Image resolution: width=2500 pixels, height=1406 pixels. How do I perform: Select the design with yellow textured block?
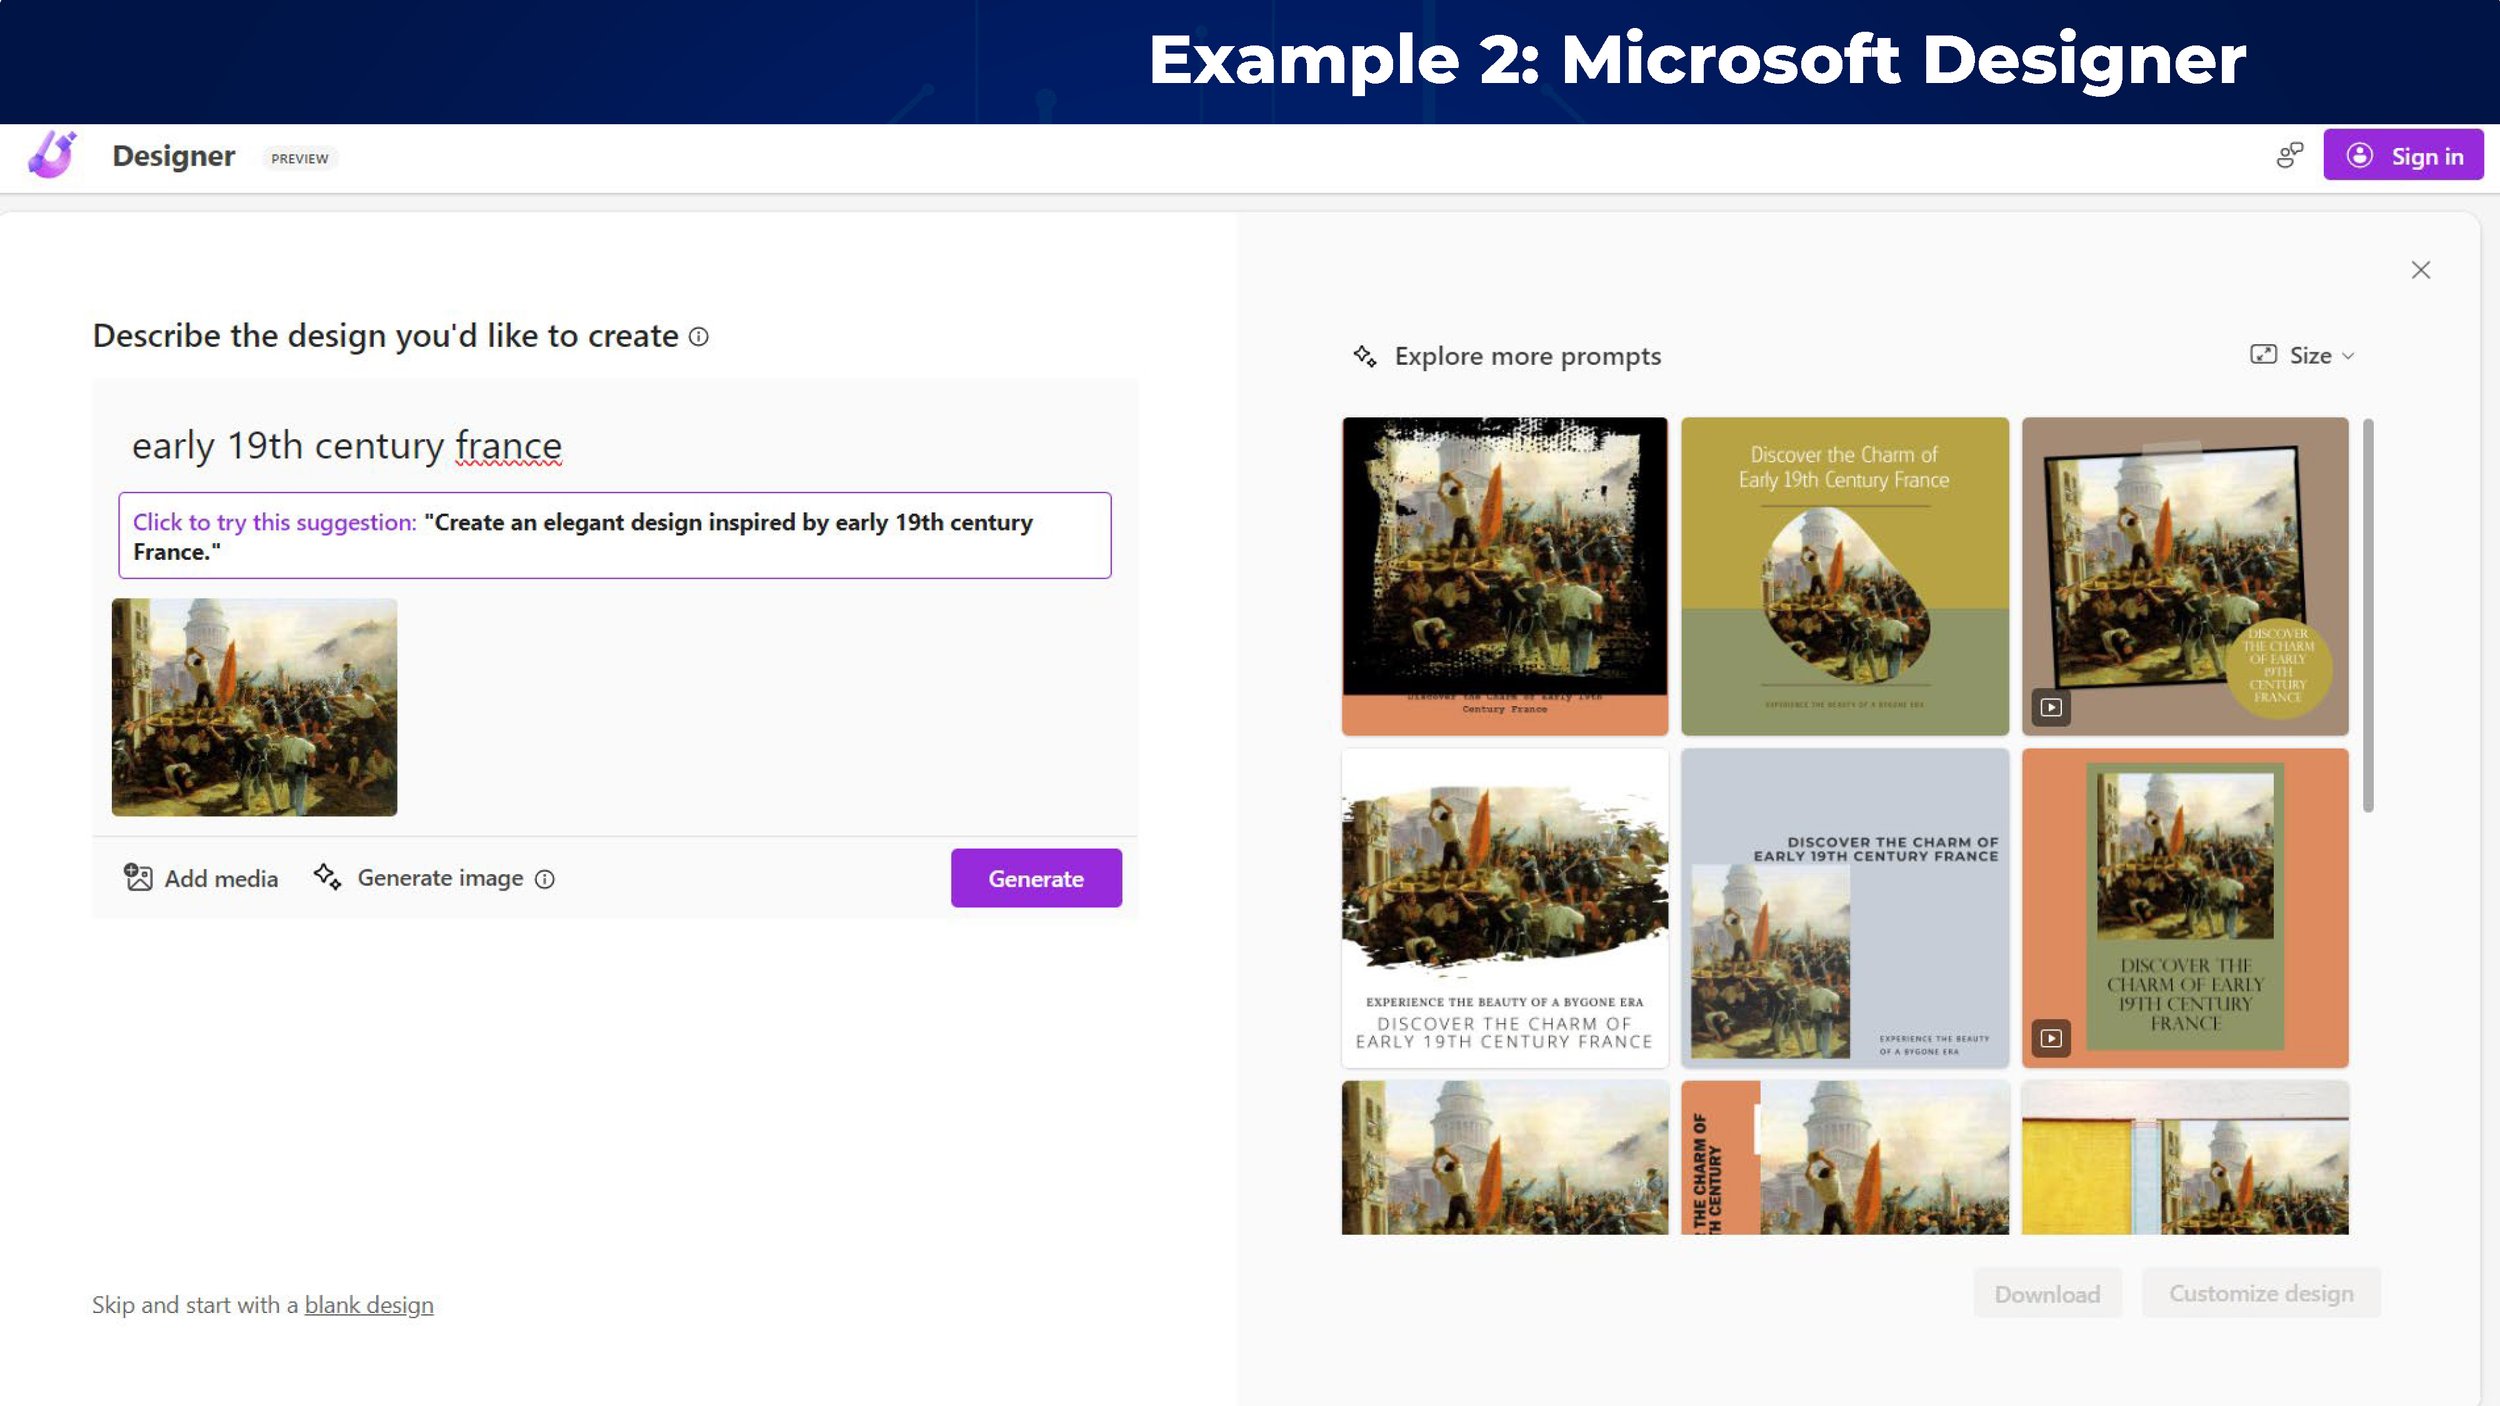2185,1157
